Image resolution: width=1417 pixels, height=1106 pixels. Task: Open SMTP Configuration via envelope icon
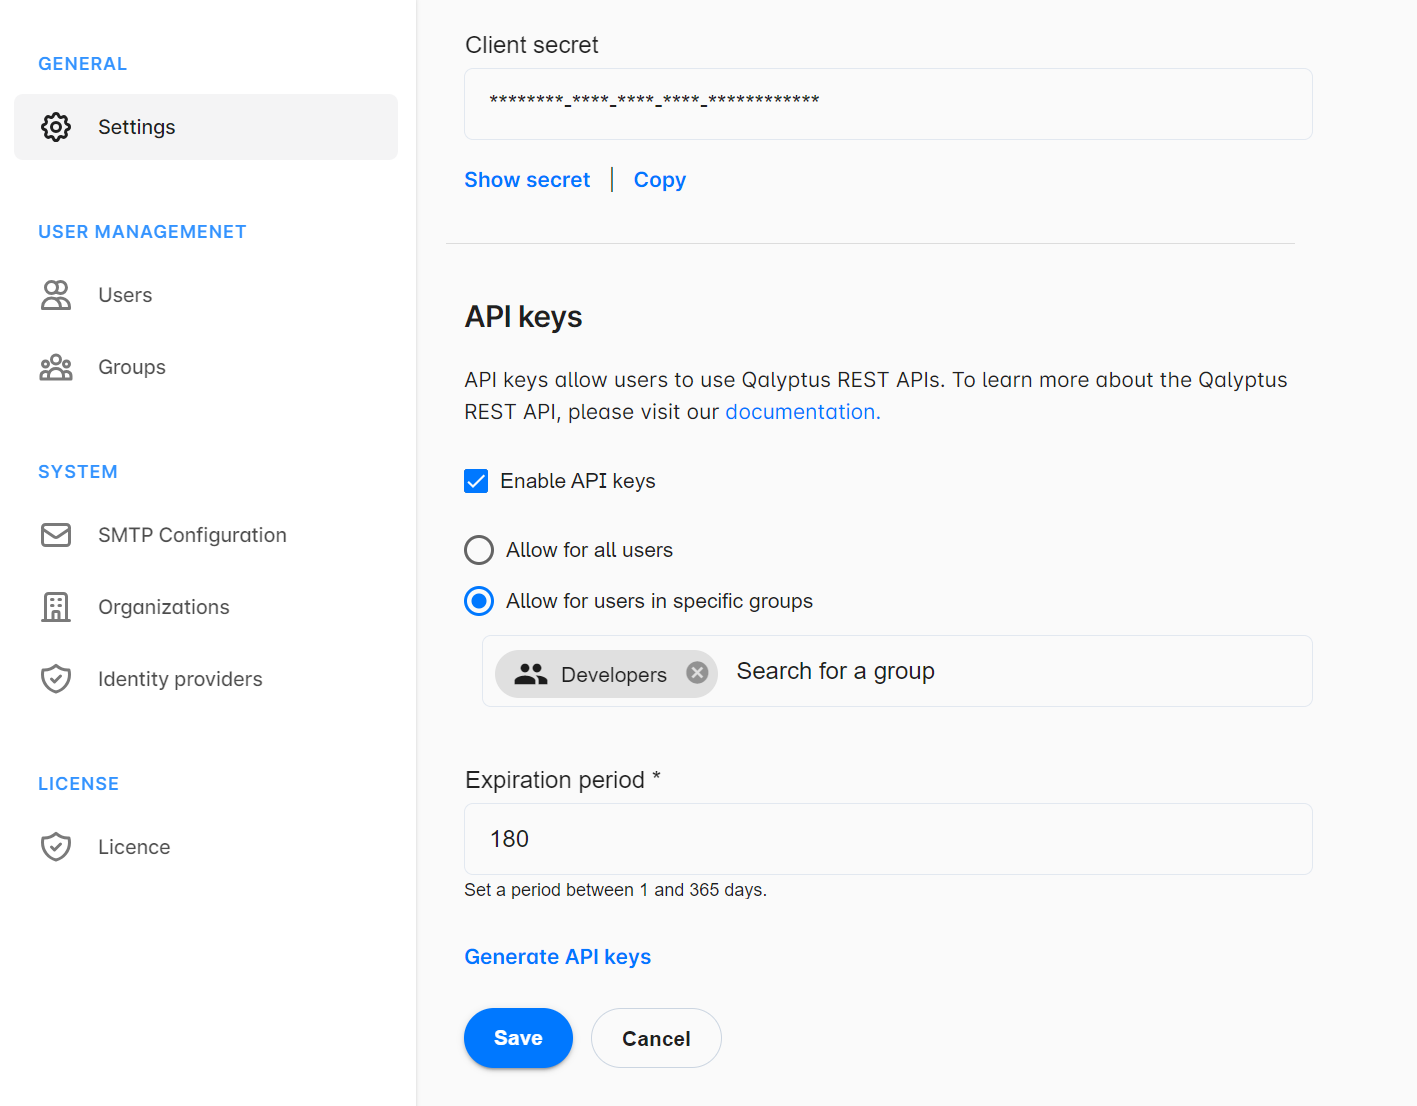56,535
